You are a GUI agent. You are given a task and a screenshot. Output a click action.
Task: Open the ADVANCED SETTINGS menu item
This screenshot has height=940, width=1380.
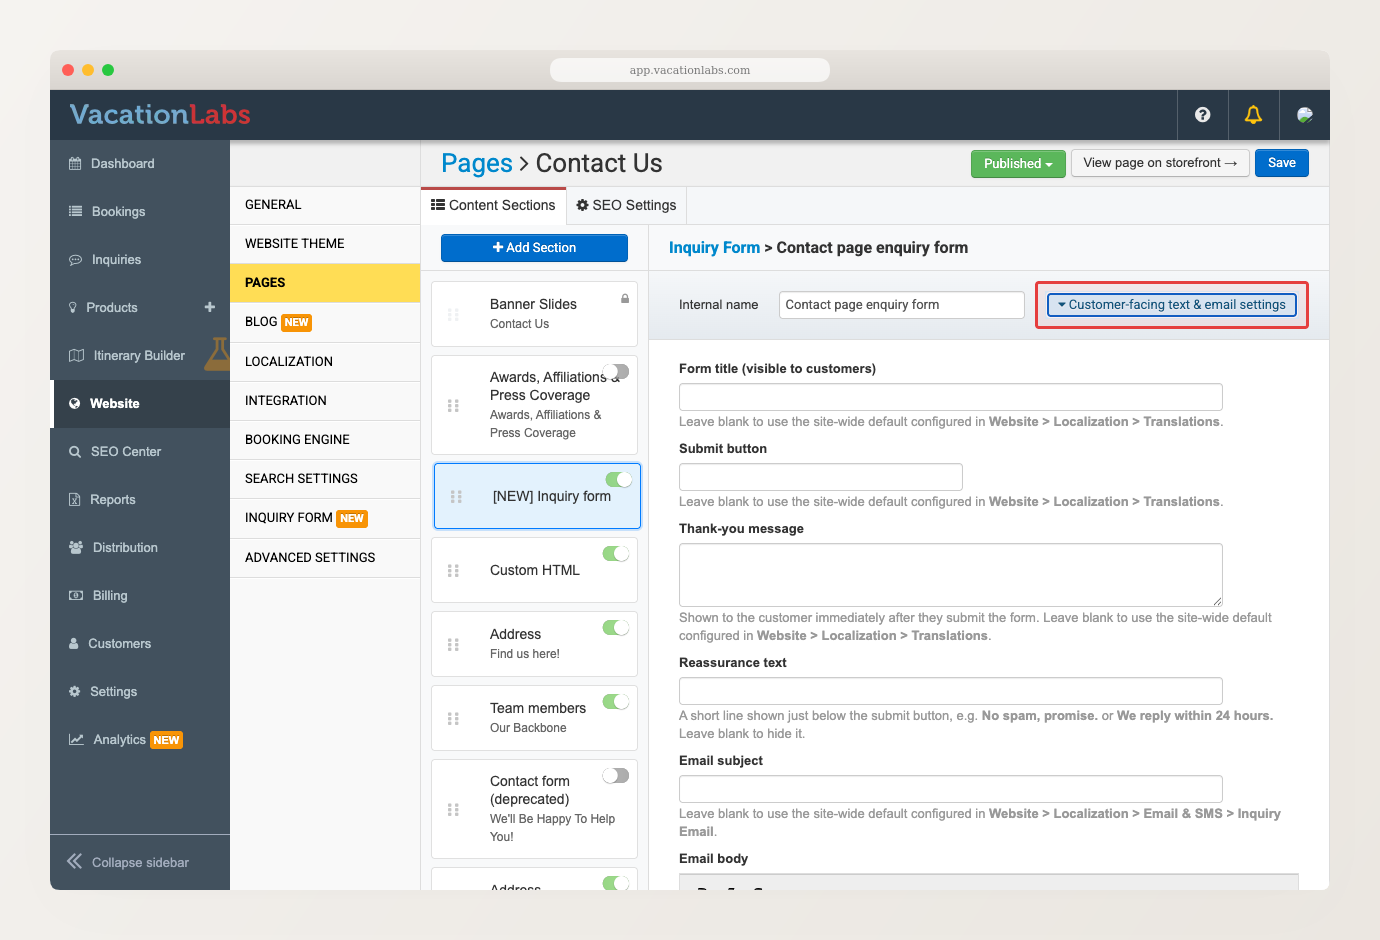(325, 558)
